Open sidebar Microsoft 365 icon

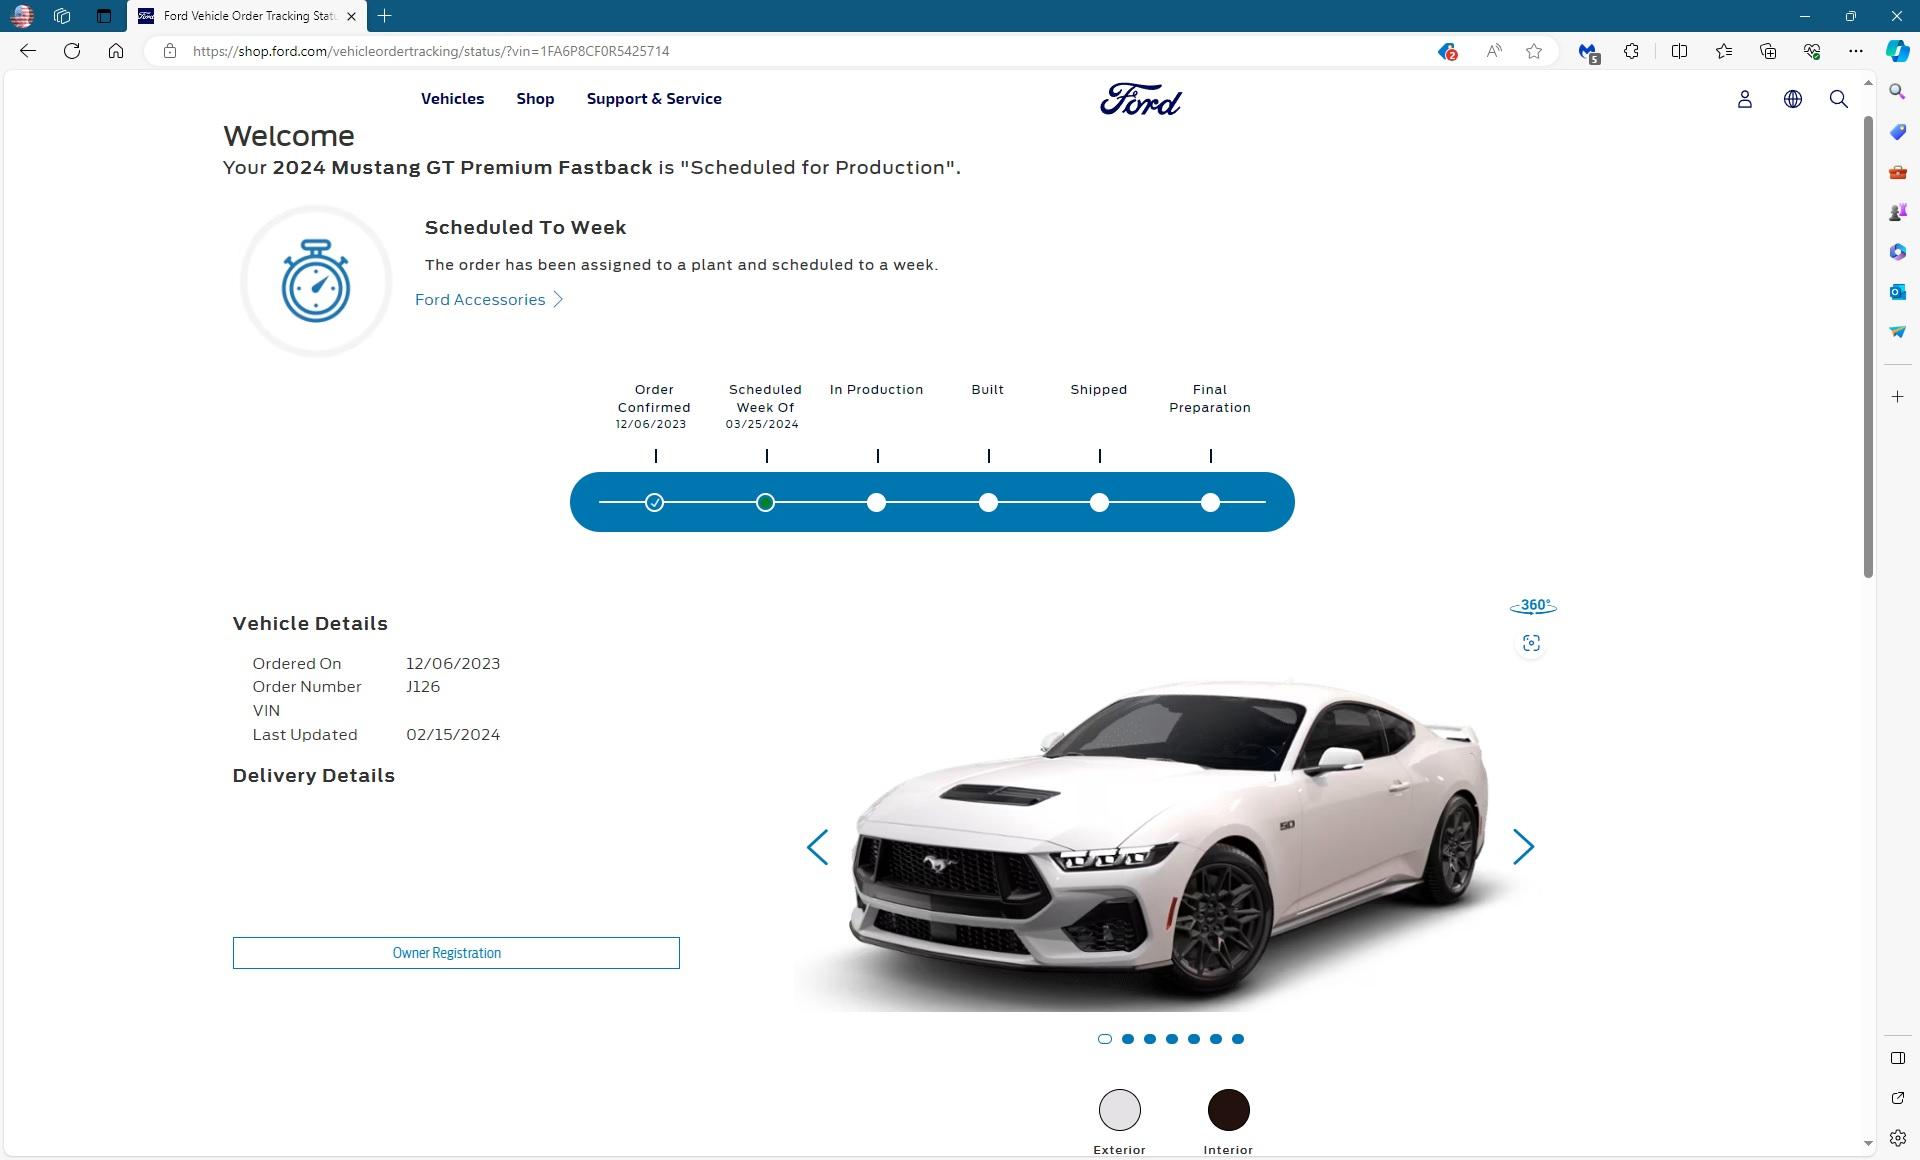pos(1897,252)
